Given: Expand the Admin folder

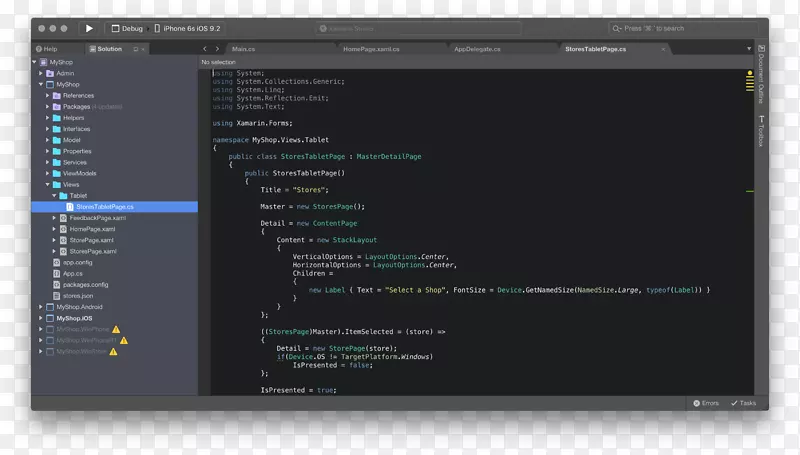Looking at the screenshot, I should [41, 73].
